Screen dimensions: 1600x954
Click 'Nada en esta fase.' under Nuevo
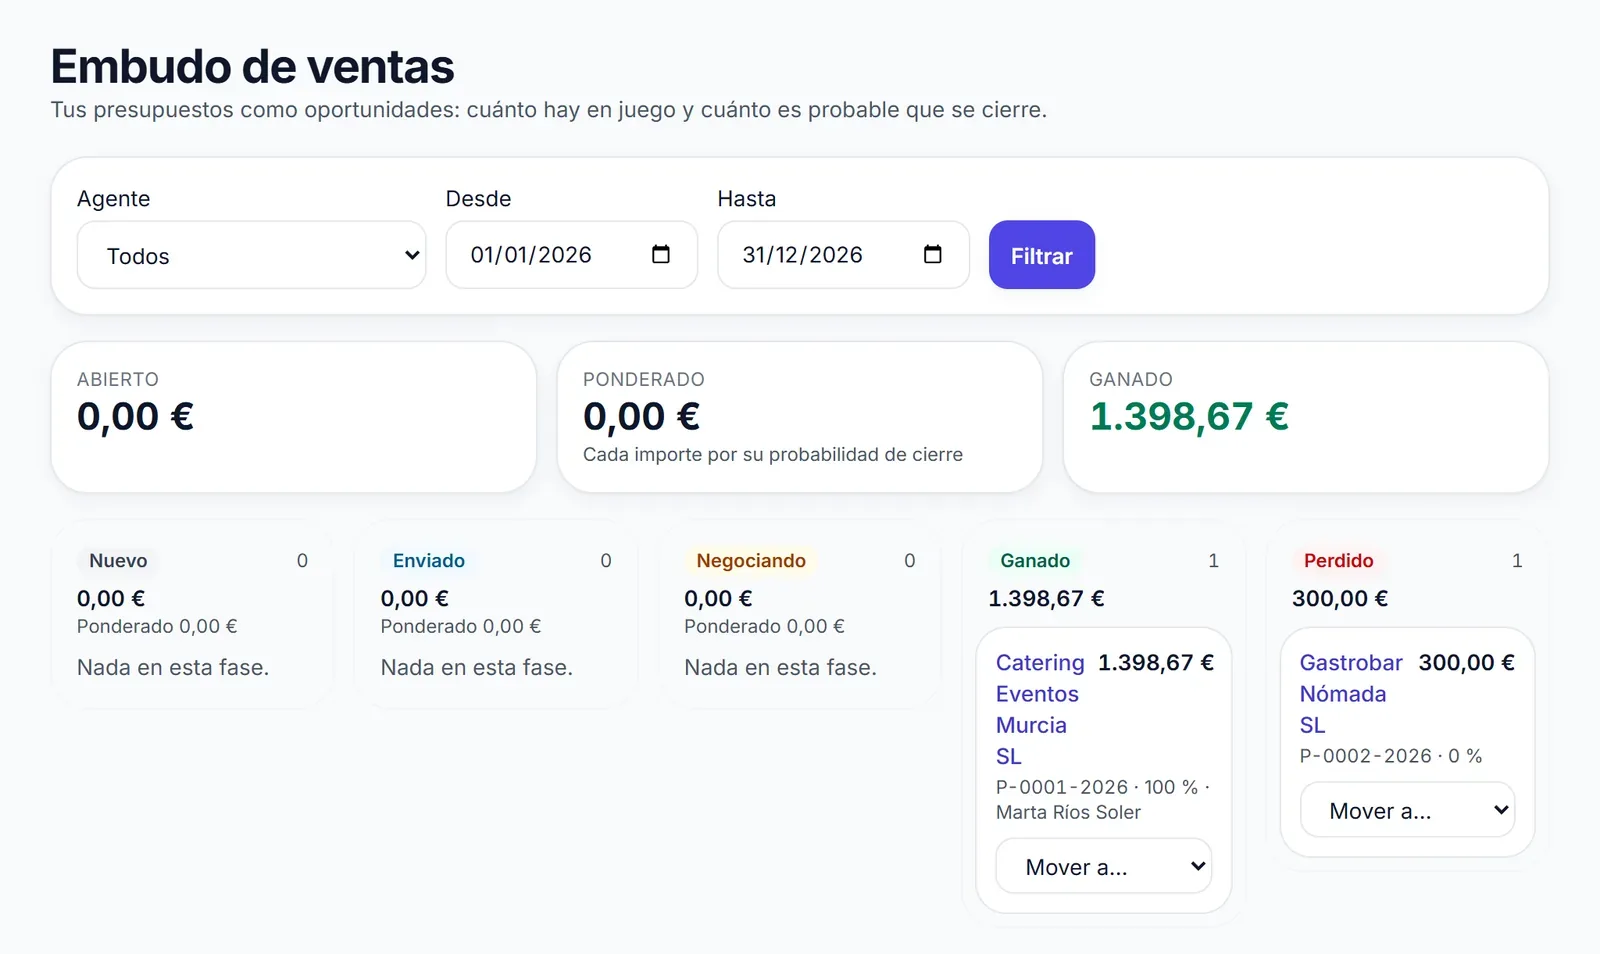(173, 667)
